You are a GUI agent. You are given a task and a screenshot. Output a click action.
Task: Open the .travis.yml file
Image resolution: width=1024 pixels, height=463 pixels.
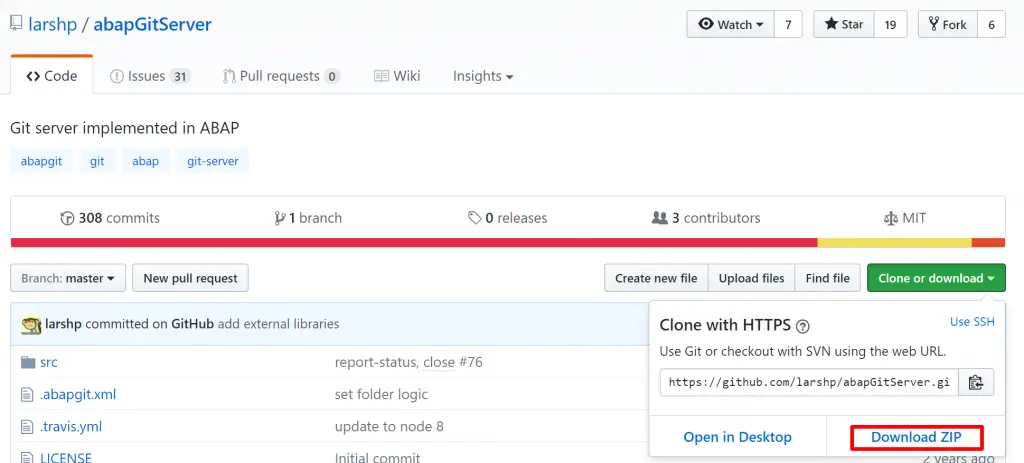[x=71, y=427]
